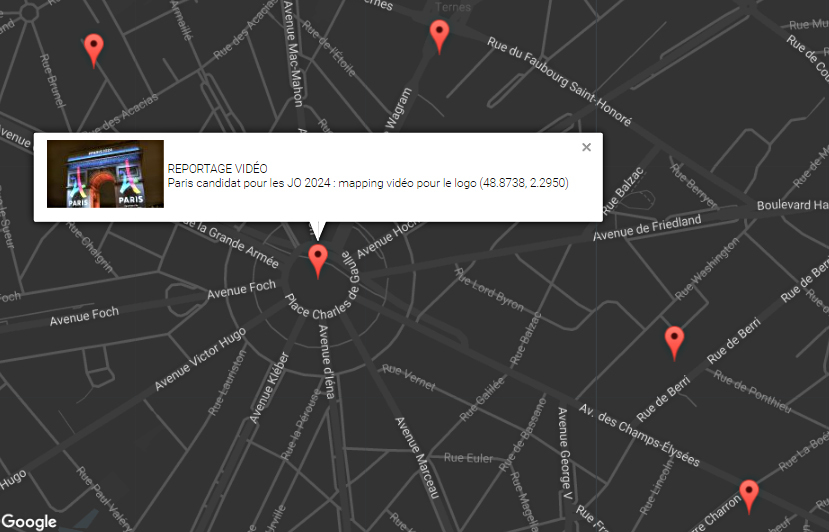Click the REPORTAGE VIDÉO heading text
The width and height of the screenshot is (829, 532).
(217, 169)
